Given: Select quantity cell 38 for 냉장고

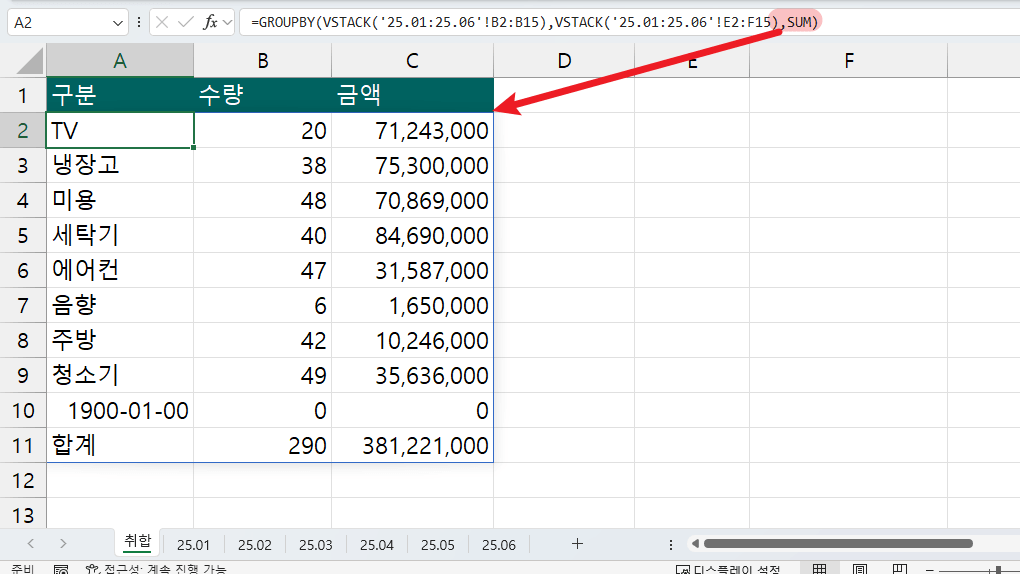Looking at the screenshot, I should click(262, 165).
